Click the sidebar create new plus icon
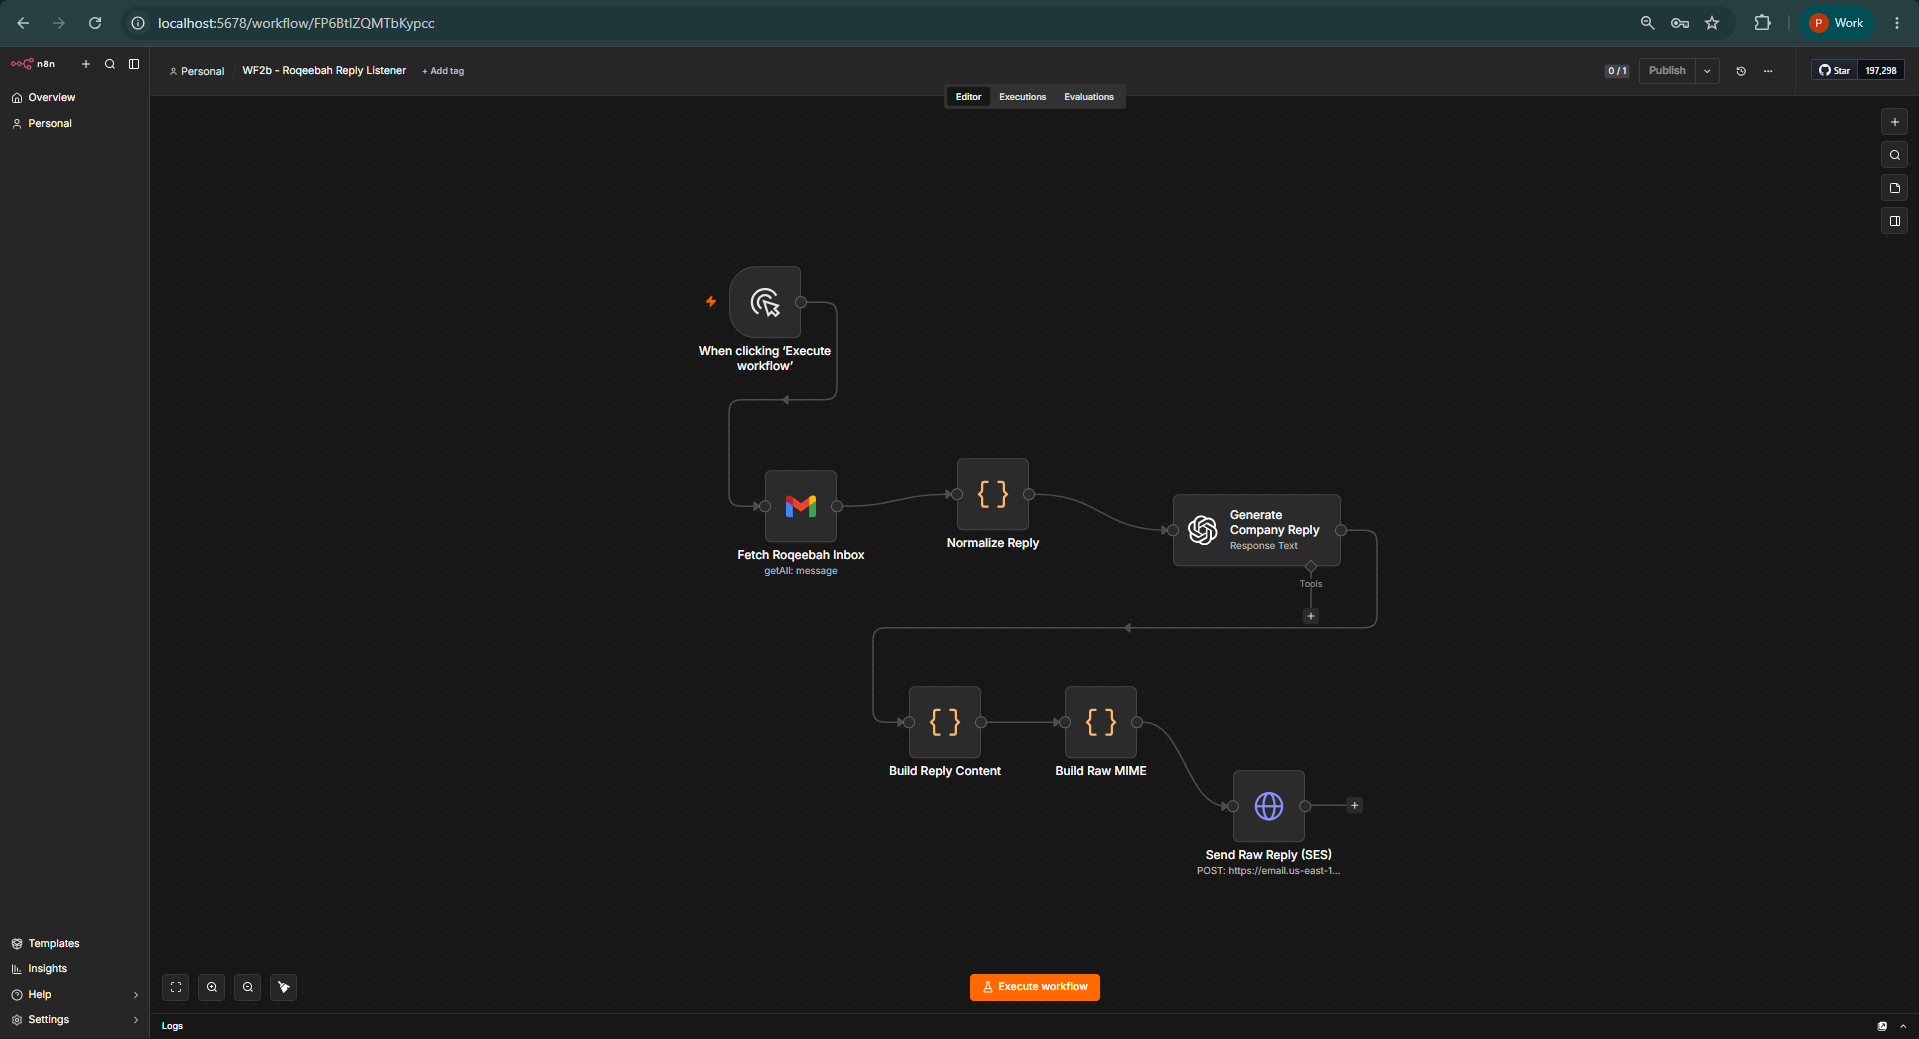The height and width of the screenshot is (1039, 1919). (86, 64)
